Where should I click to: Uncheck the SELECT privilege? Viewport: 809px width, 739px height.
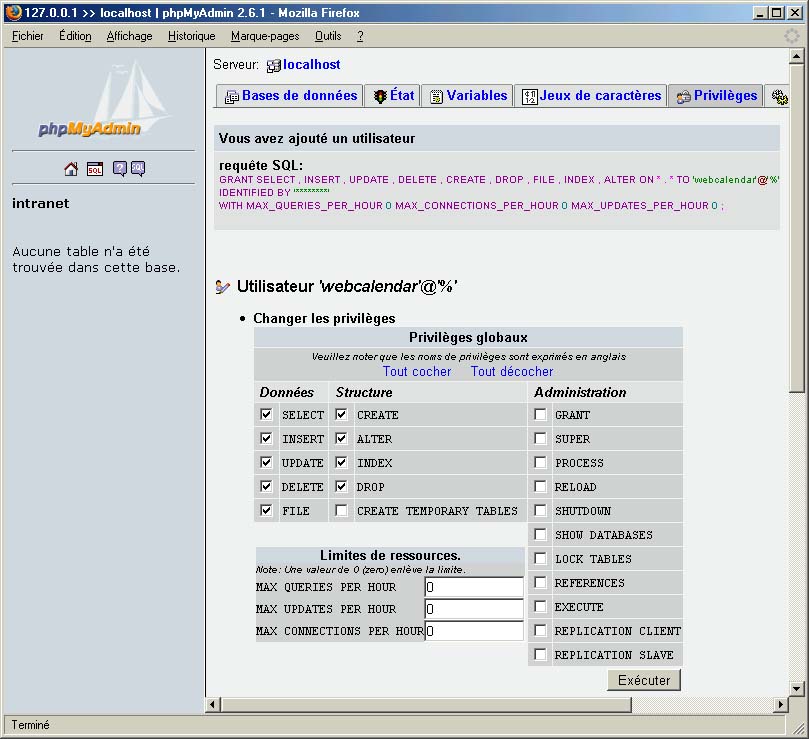pyautogui.click(x=266, y=414)
